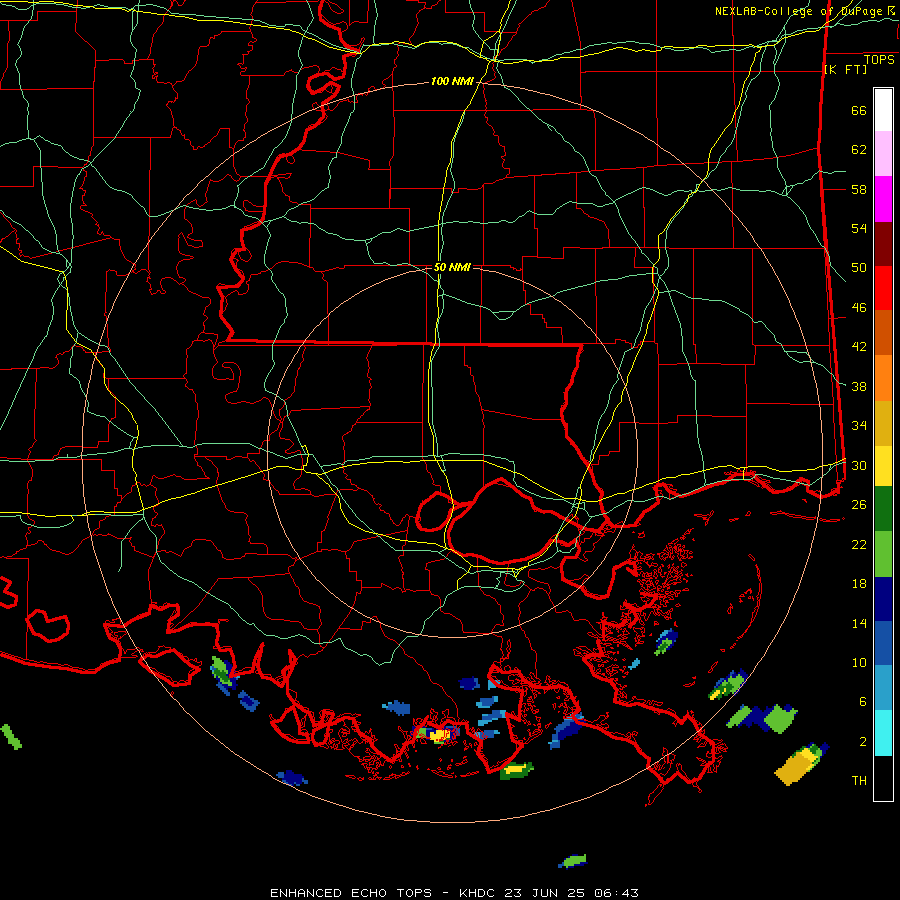Click the legend value 10
This screenshot has width=900, height=900.
point(859,662)
